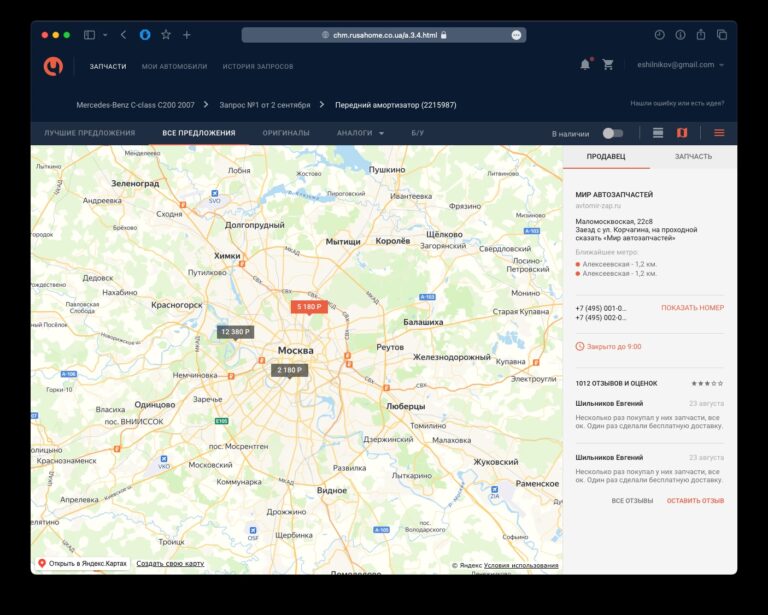Click the blue shield extension icon
768x615 pixels.
[145, 35]
